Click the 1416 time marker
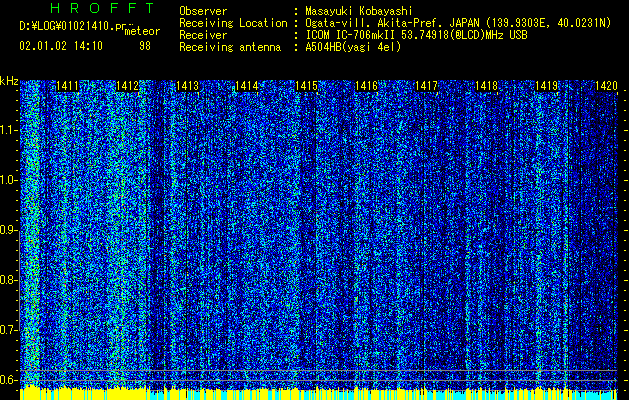The image size is (629, 400). [x=366, y=86]
